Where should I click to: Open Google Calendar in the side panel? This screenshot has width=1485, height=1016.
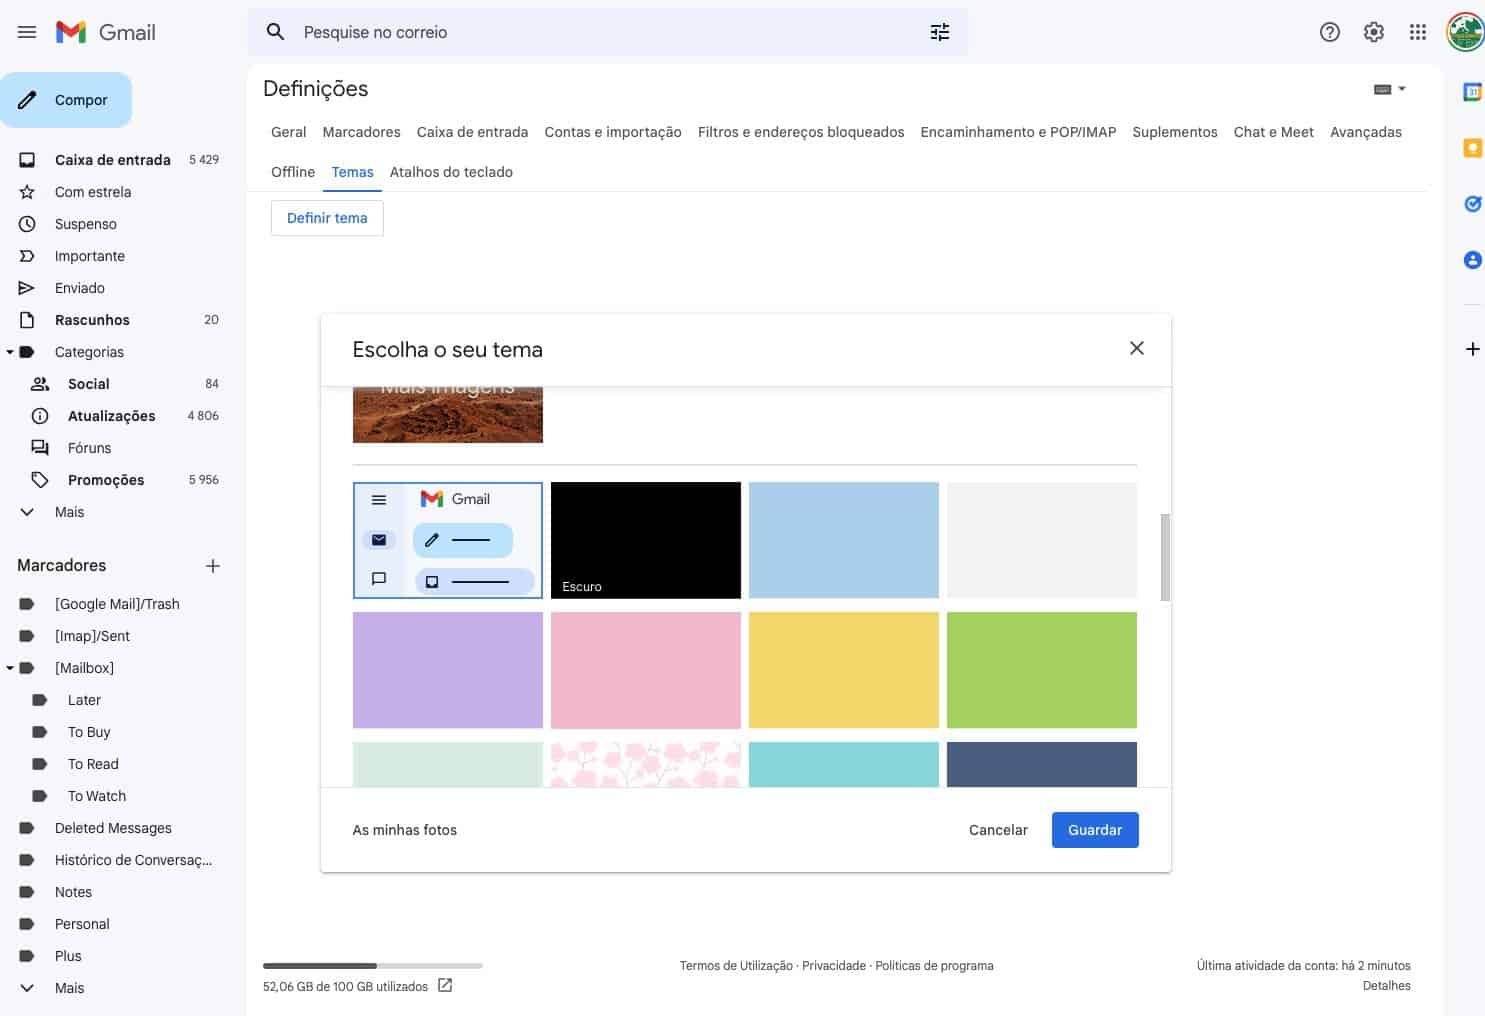pyautogui.click(x=1471, y=91)
